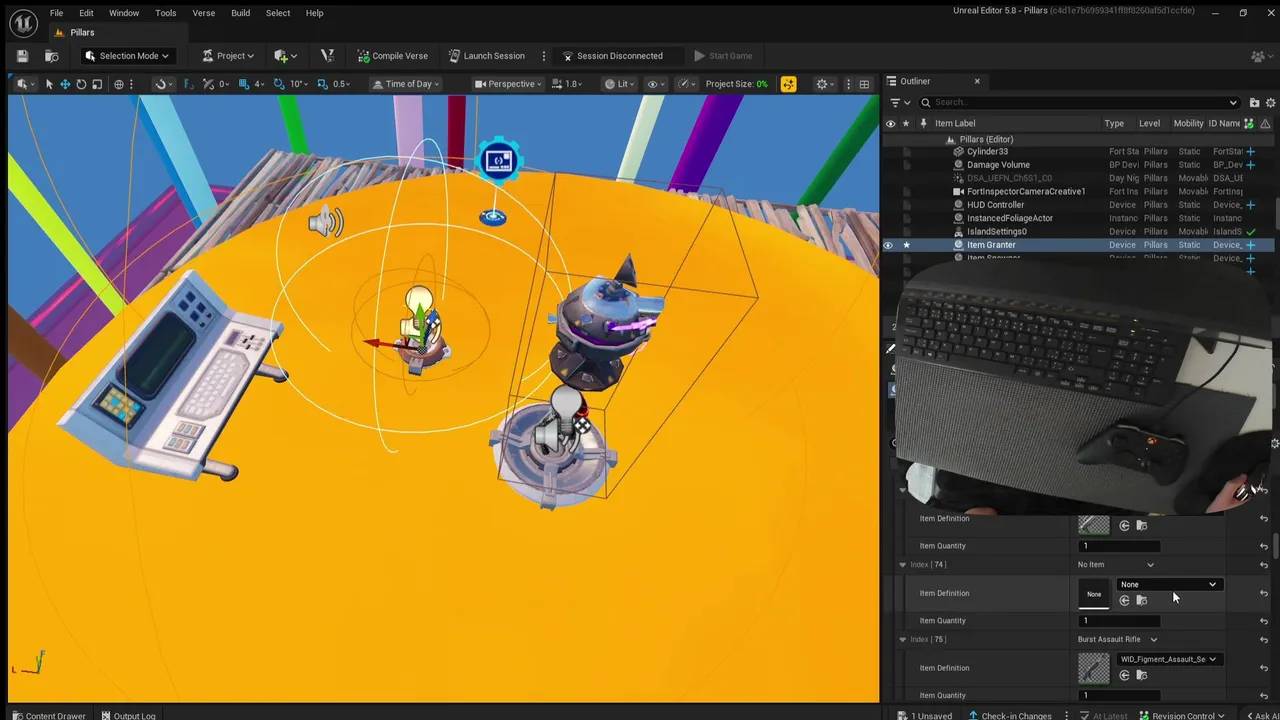Click the None item definition thumbnail
Viewport: 1280px width, 720px height.
(x=1094, y=594)
